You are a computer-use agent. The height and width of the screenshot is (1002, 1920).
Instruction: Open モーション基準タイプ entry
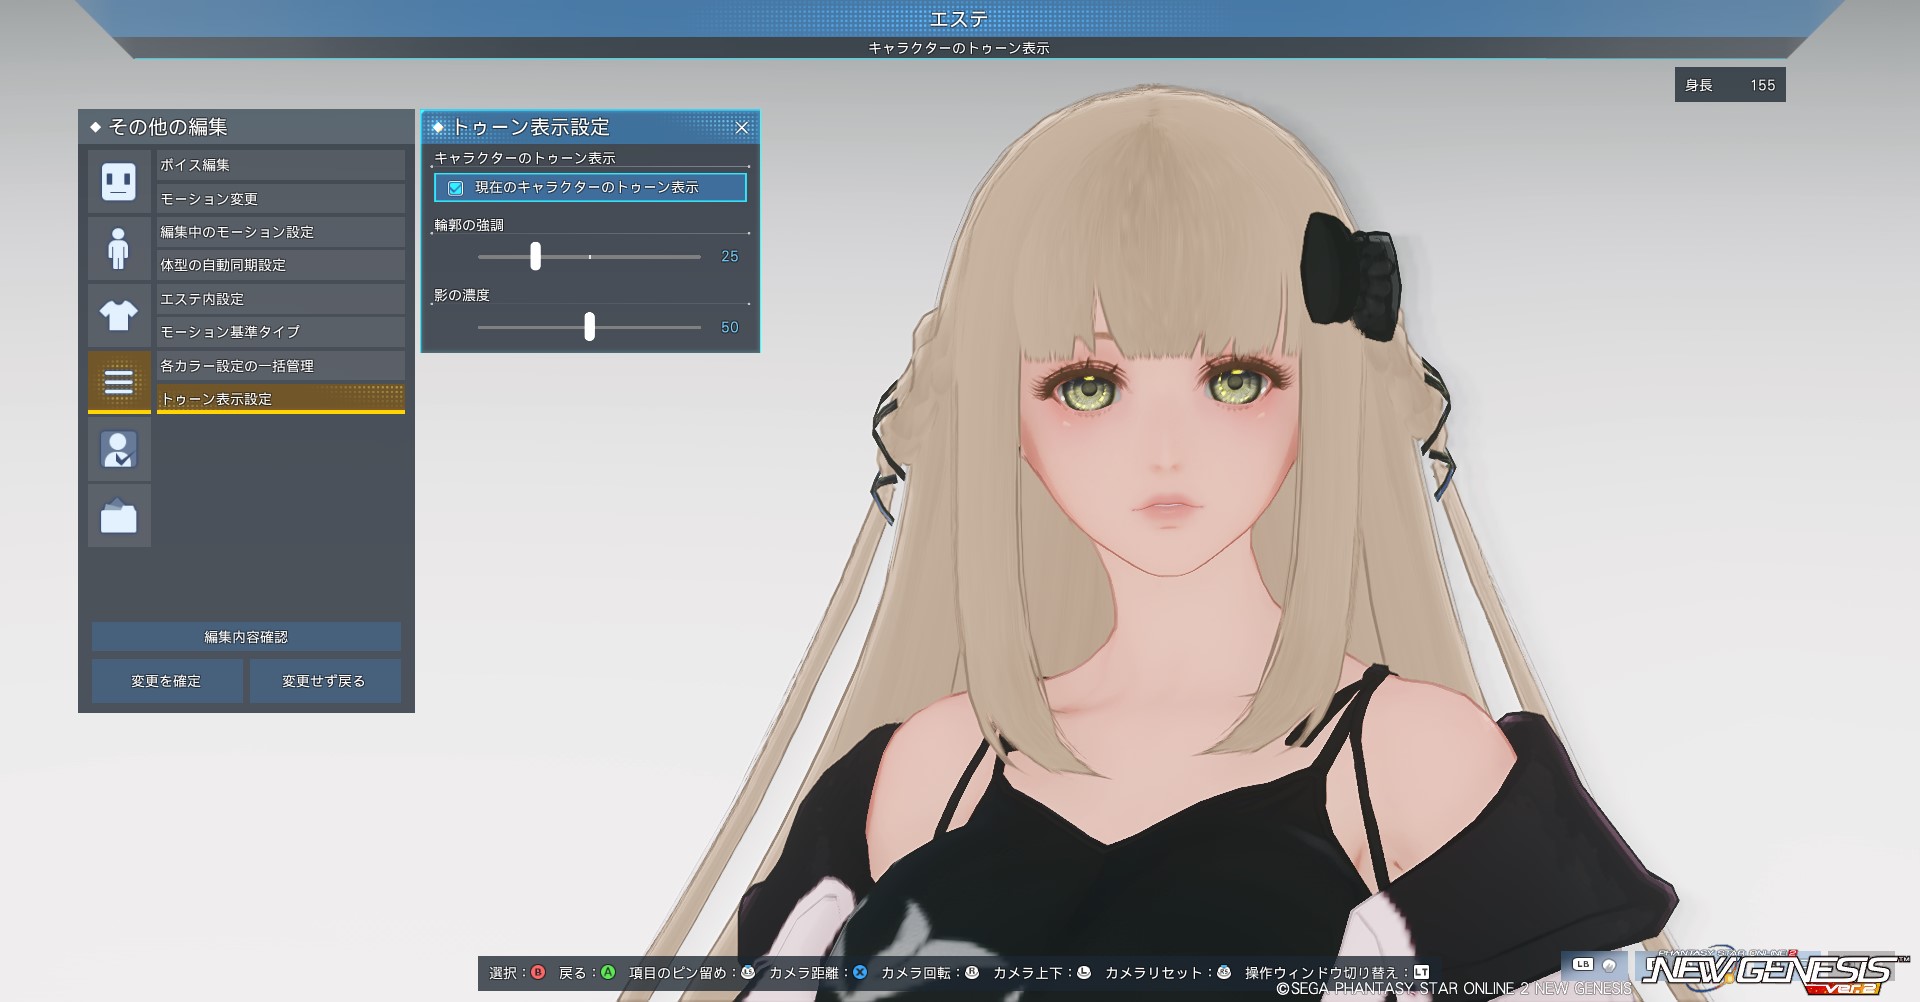coord(281,332)
